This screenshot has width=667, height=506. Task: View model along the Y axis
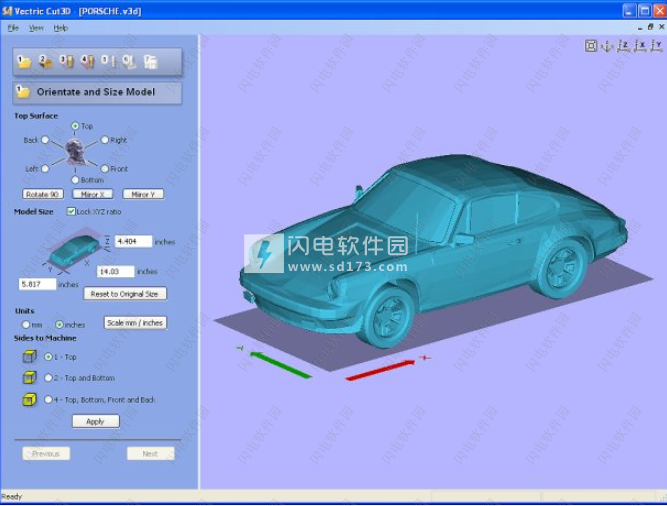coord(656,46)
